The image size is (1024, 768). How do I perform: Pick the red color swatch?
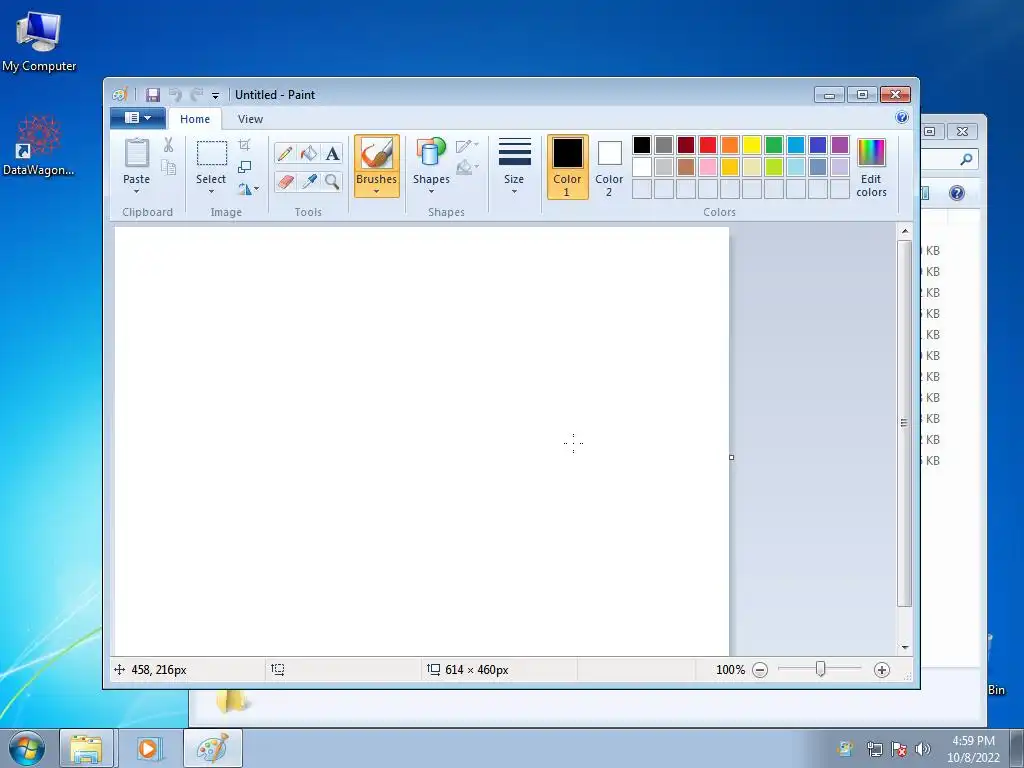[708, 145]
